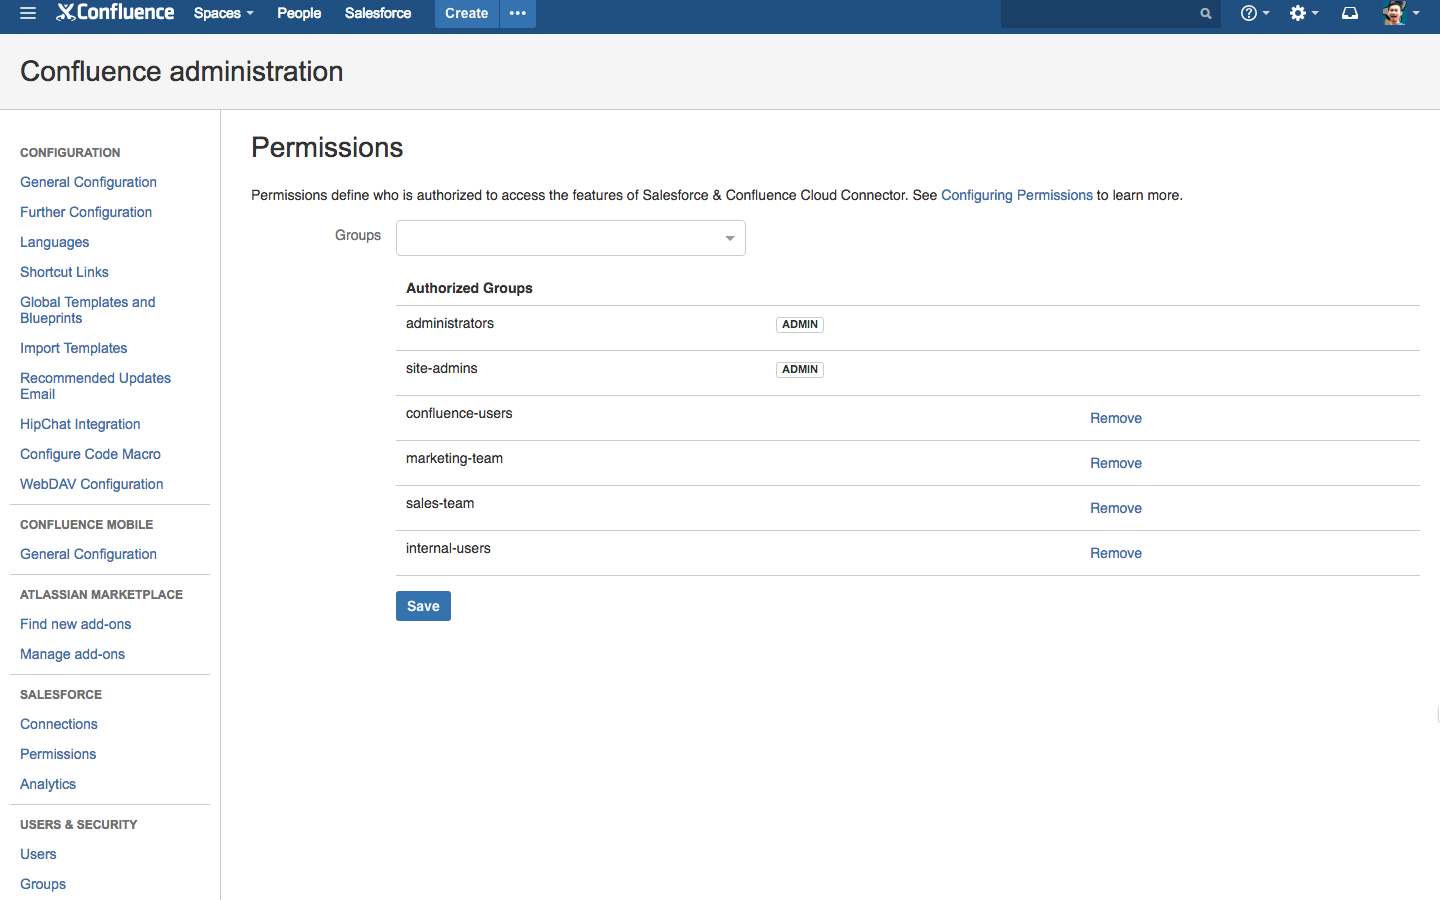Click the Save button
The image size is (1440, 900).
[x=423, y=606]
